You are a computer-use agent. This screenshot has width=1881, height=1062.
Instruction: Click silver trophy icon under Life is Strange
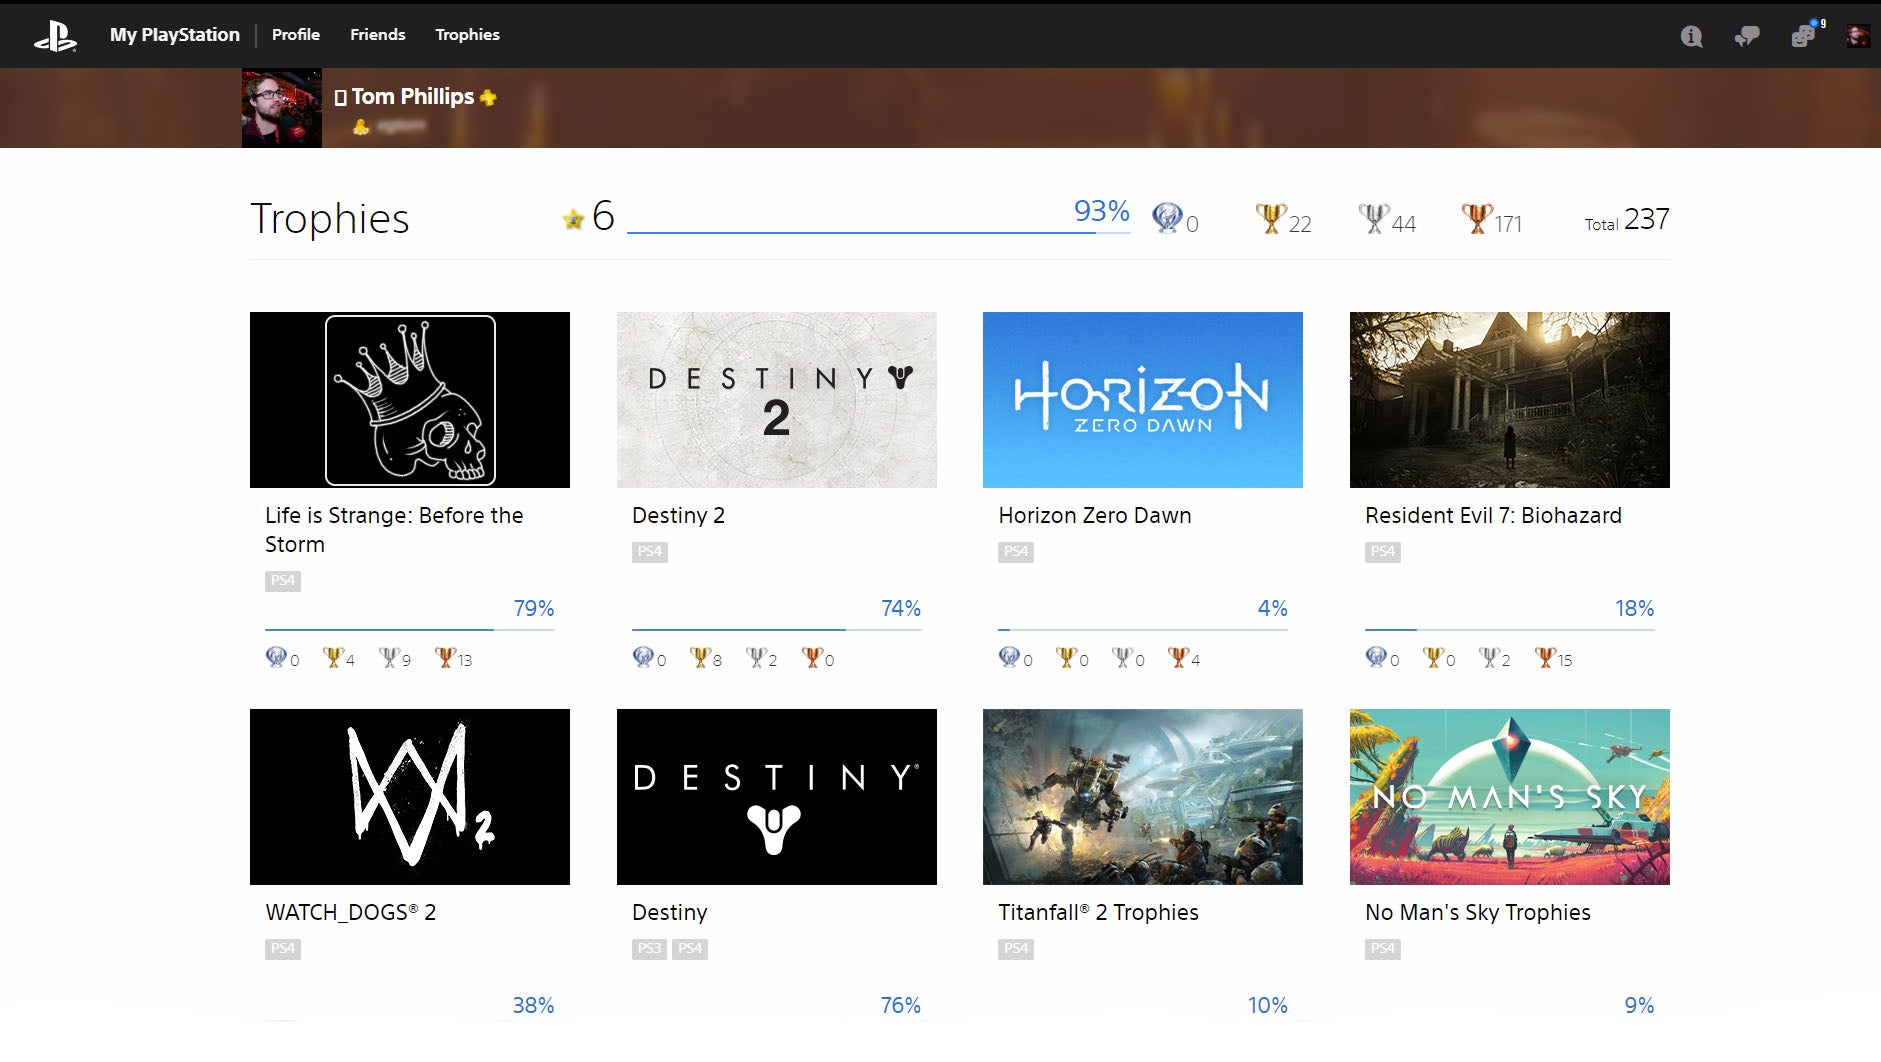click(x=389, y=657)
